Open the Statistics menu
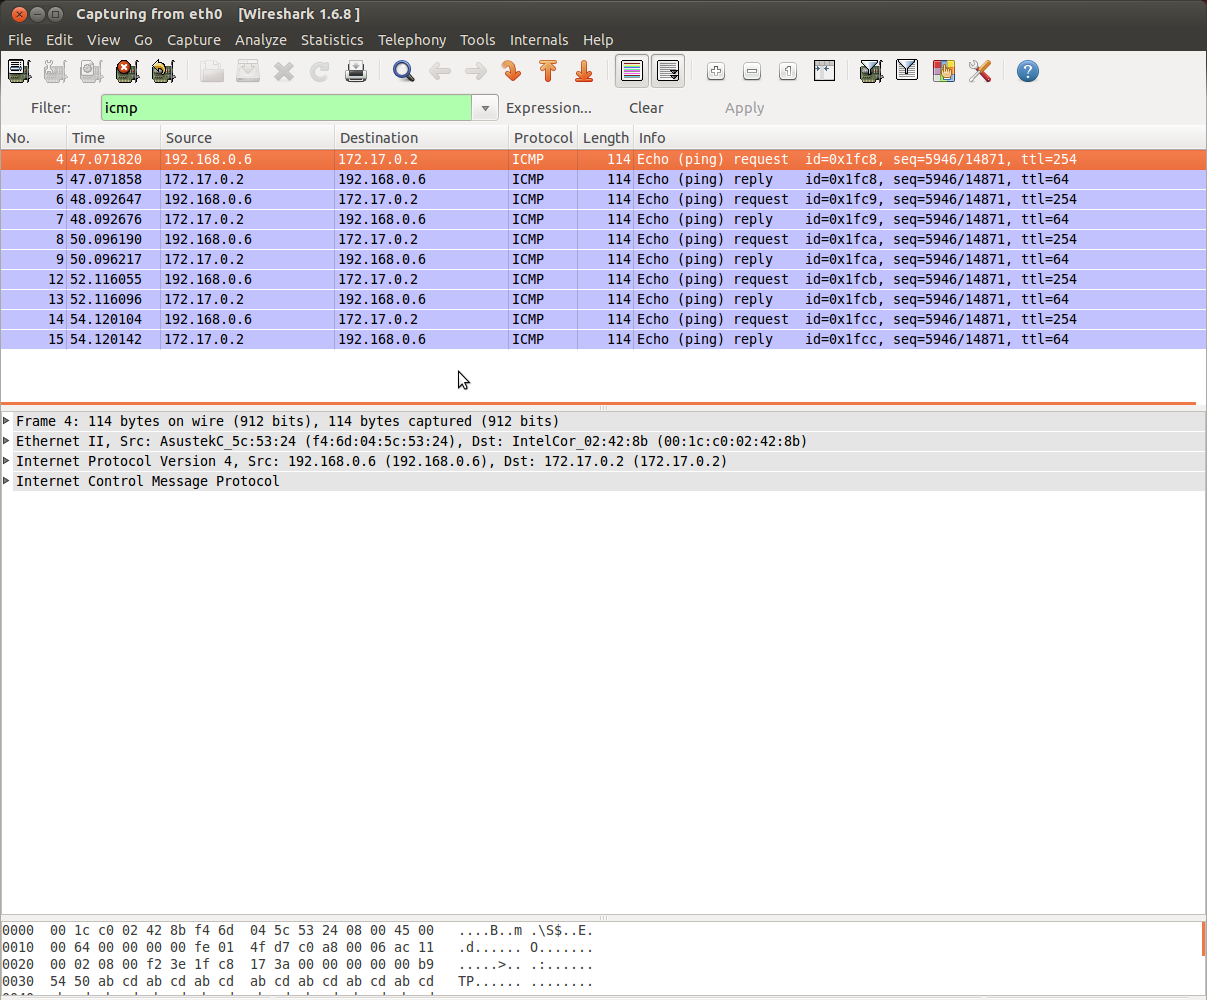The width and height of the screenshot is (1207, 1000). pos(332,40)
